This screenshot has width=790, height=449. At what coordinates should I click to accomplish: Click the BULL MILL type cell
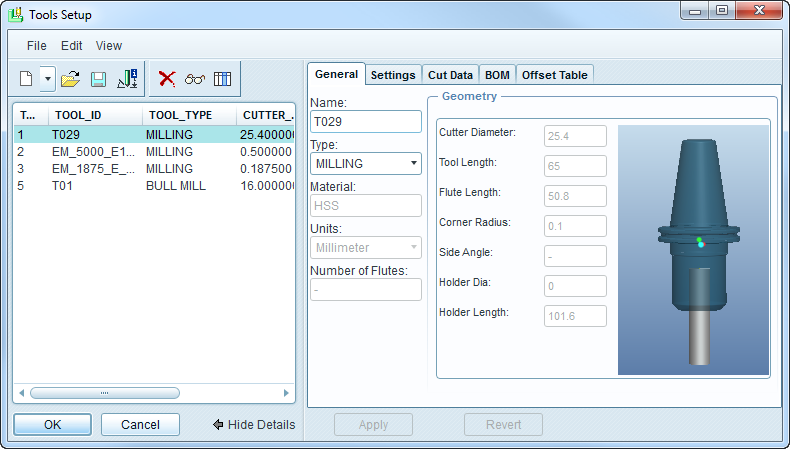(x=176, y=186)
